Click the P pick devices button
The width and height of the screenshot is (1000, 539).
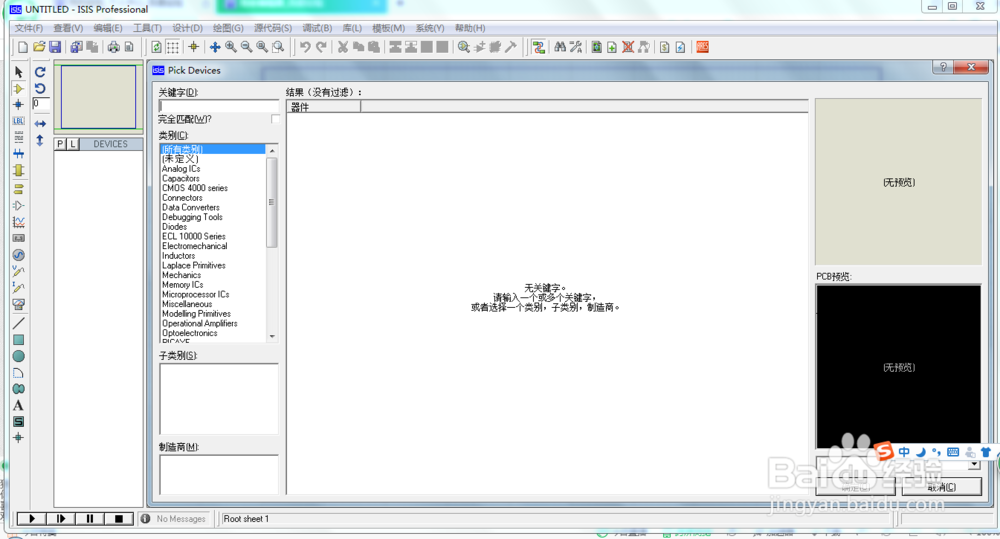tap(60, 144)
